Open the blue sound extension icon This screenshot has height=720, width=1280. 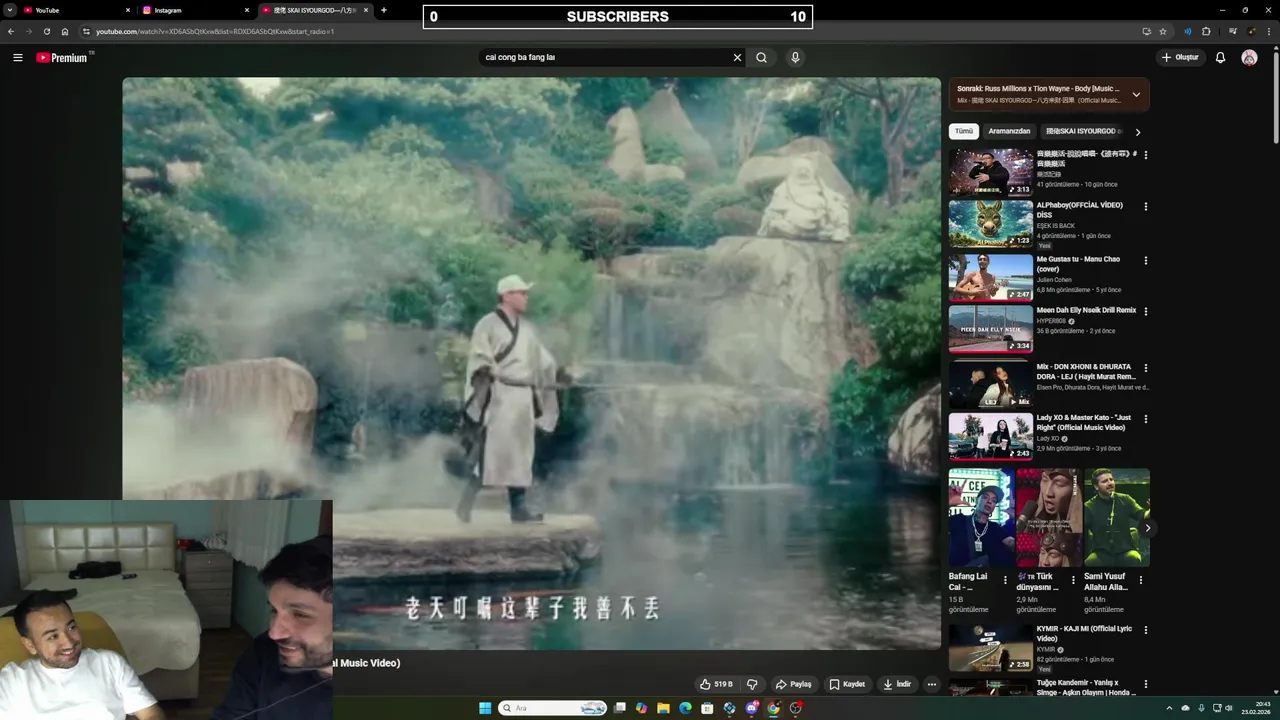coord(1188,31)
